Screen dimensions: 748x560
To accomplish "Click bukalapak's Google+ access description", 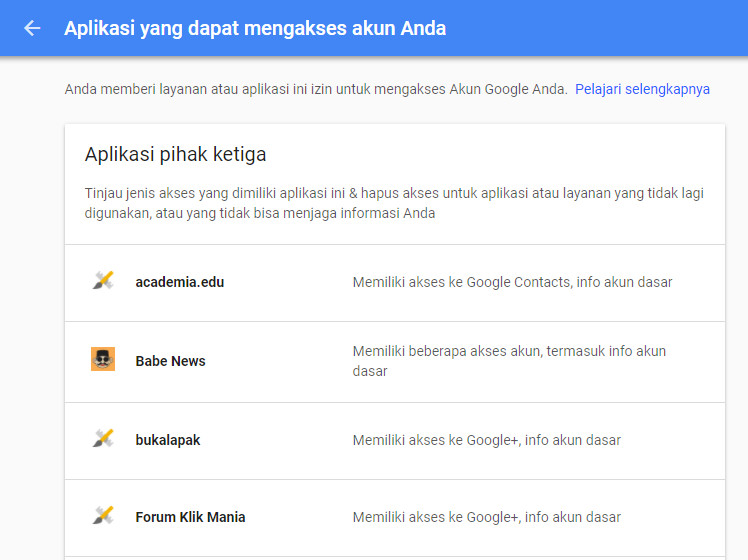I will (x=487, y=440).
